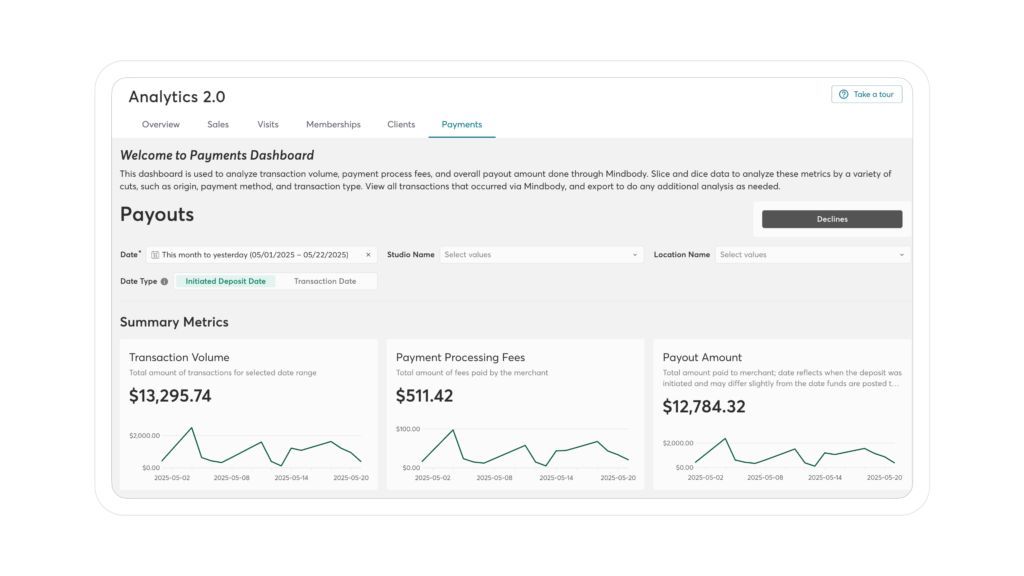Click the Payments tab
The image size is (1024, 576).
(x=462, y=125)
